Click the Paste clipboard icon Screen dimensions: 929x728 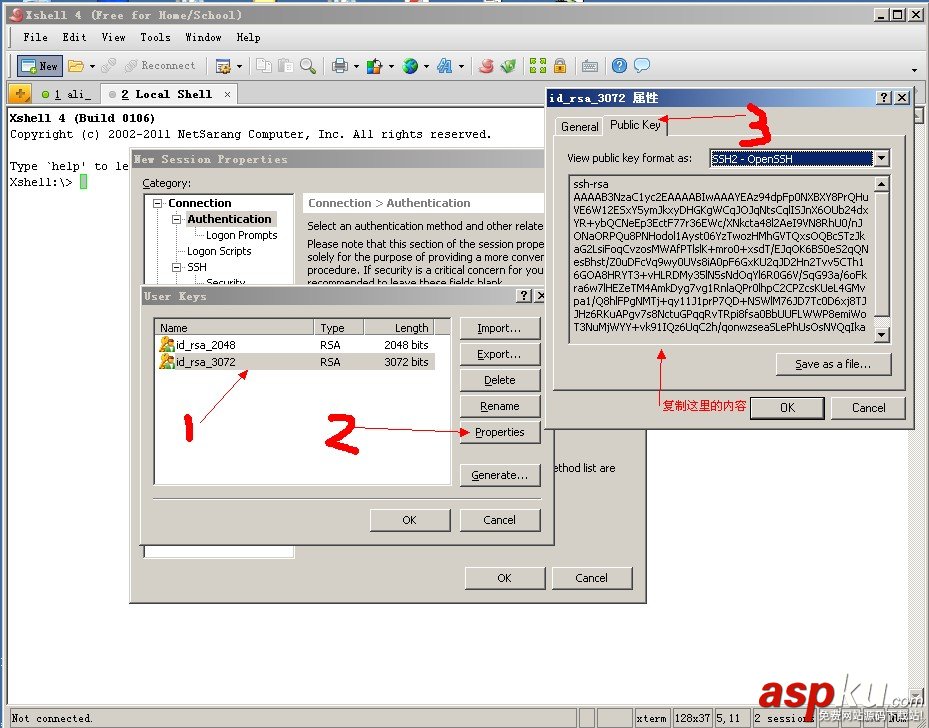pos(286,66)
